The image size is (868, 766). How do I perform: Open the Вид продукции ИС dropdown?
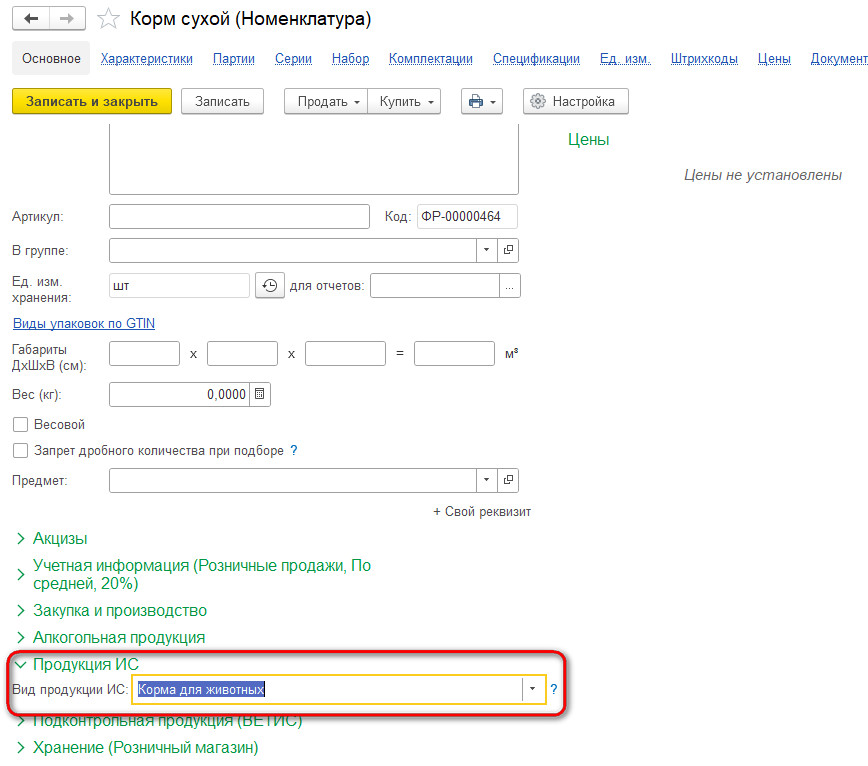[533, 689]
